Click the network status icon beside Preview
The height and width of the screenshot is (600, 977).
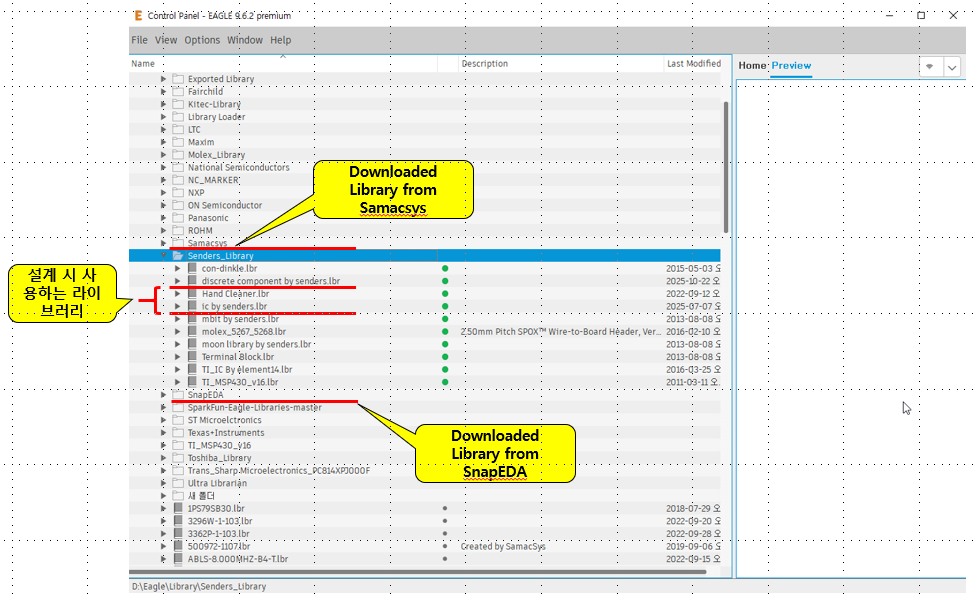tap(929, 66)
